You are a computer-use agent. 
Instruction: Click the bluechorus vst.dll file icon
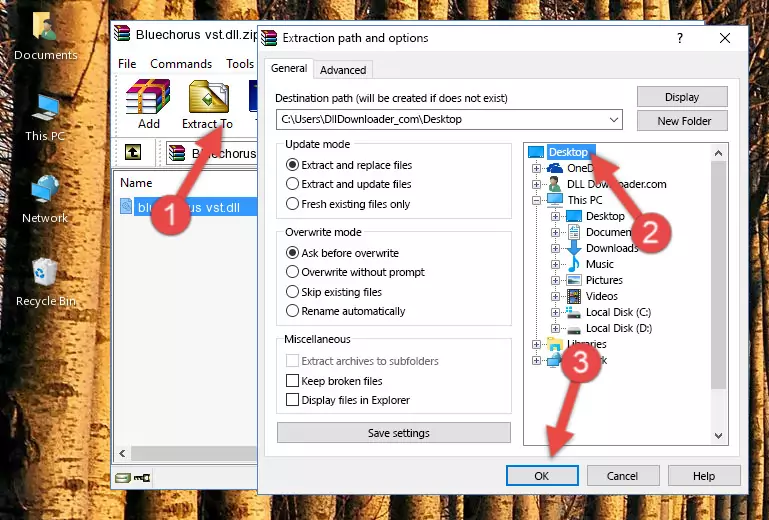coord(126,207)
